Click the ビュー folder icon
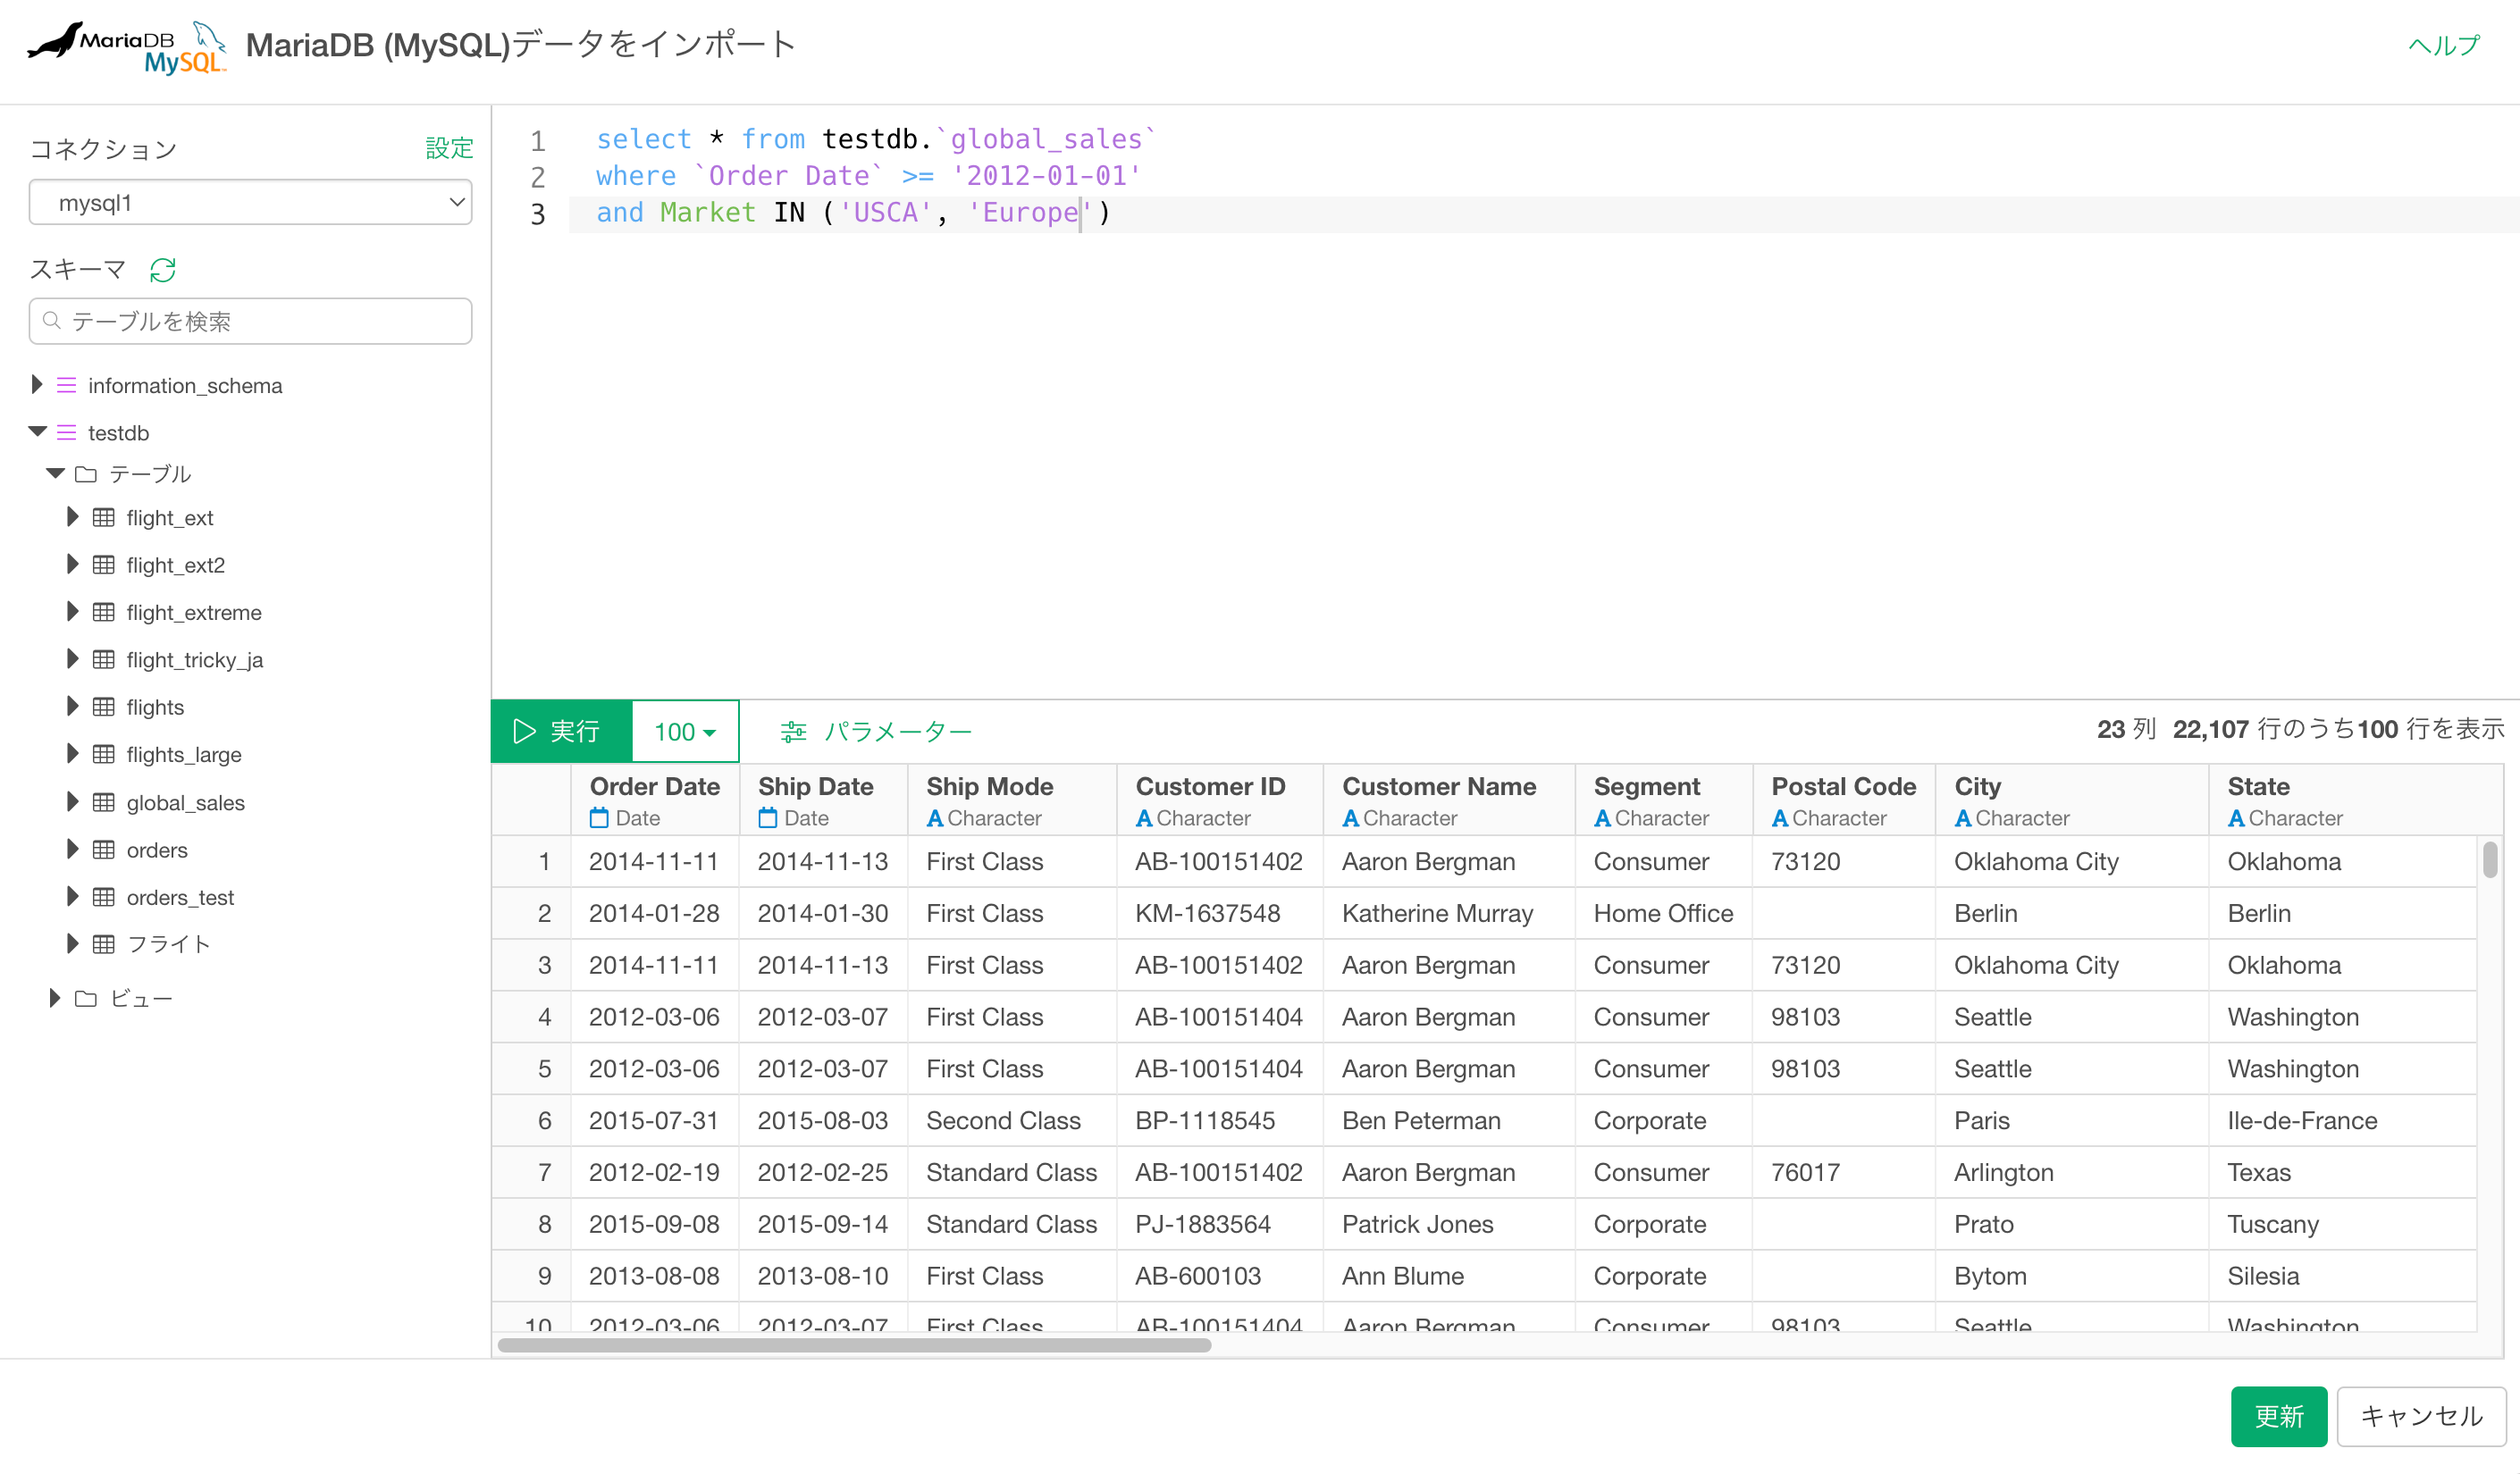2520x1474 pixels. (x=86, y=998)
